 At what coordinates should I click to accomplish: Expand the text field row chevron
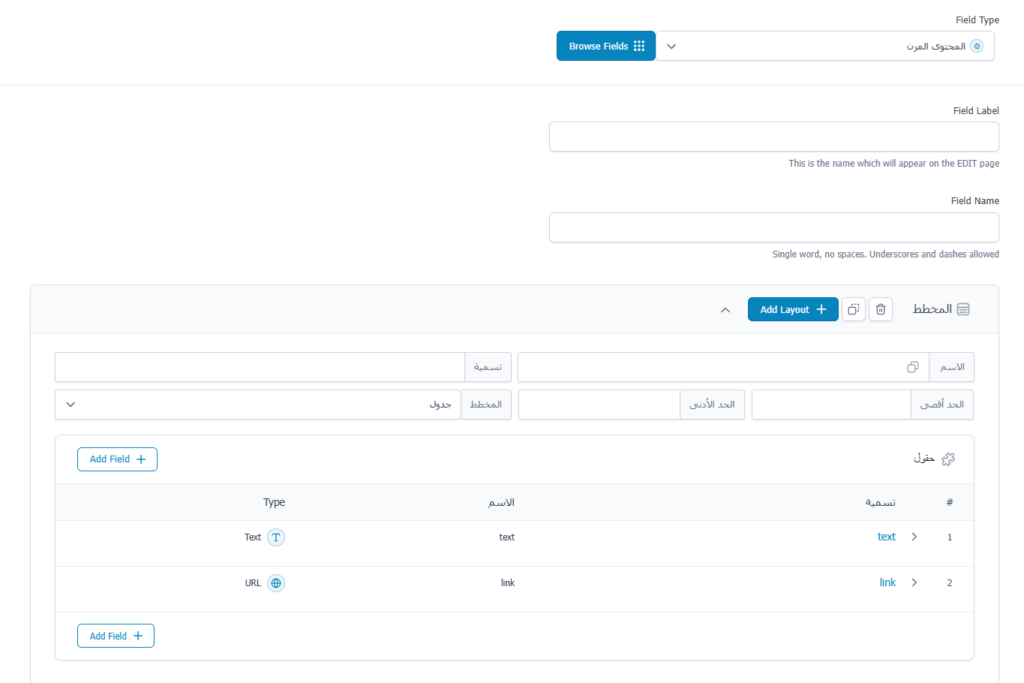tap(914, 537)
